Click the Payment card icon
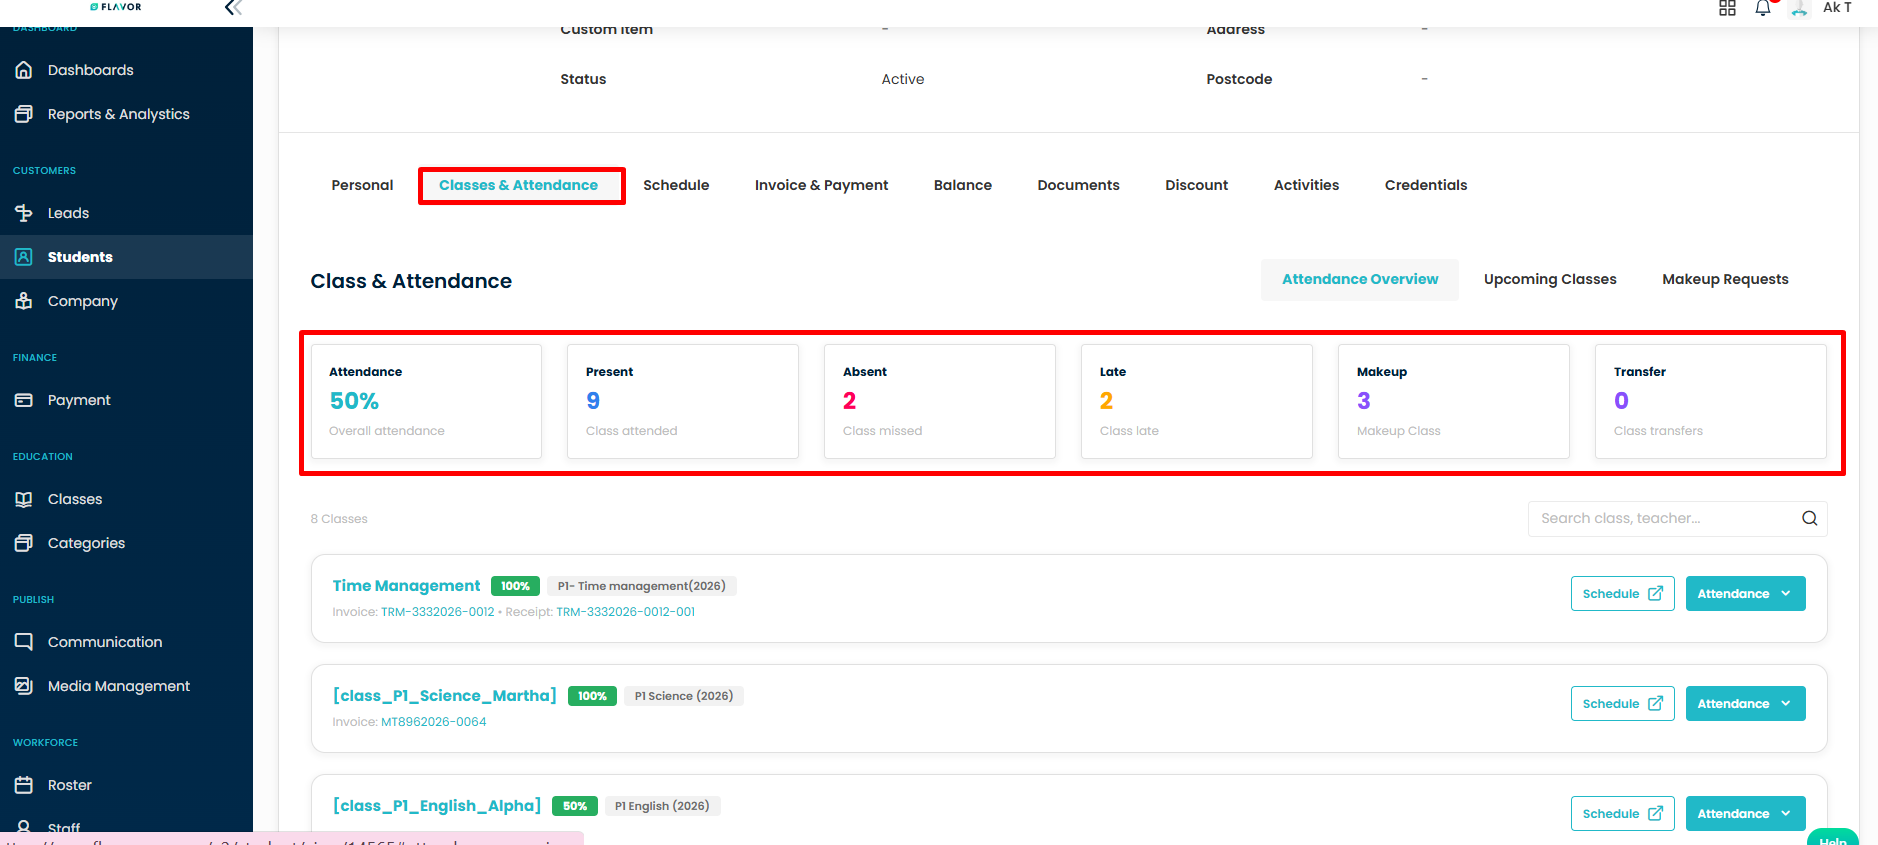The width and height of the screenshot is (1878, 845). pyautogui.click(x=24, y=400)
